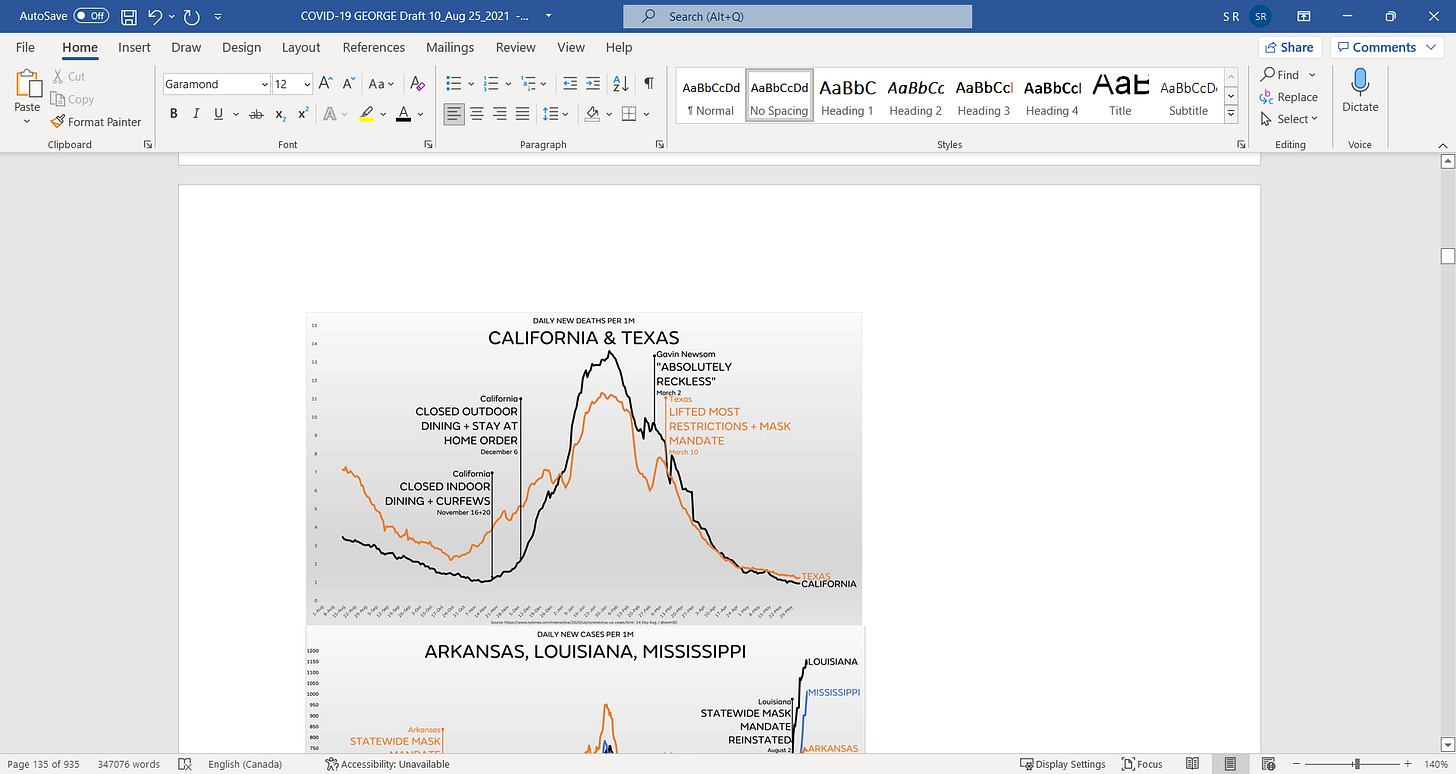Image resolution: width=1456 pixels, height=774 pixels.
Task: Click the Sort A-Z icon
Action: pos(620,84)
